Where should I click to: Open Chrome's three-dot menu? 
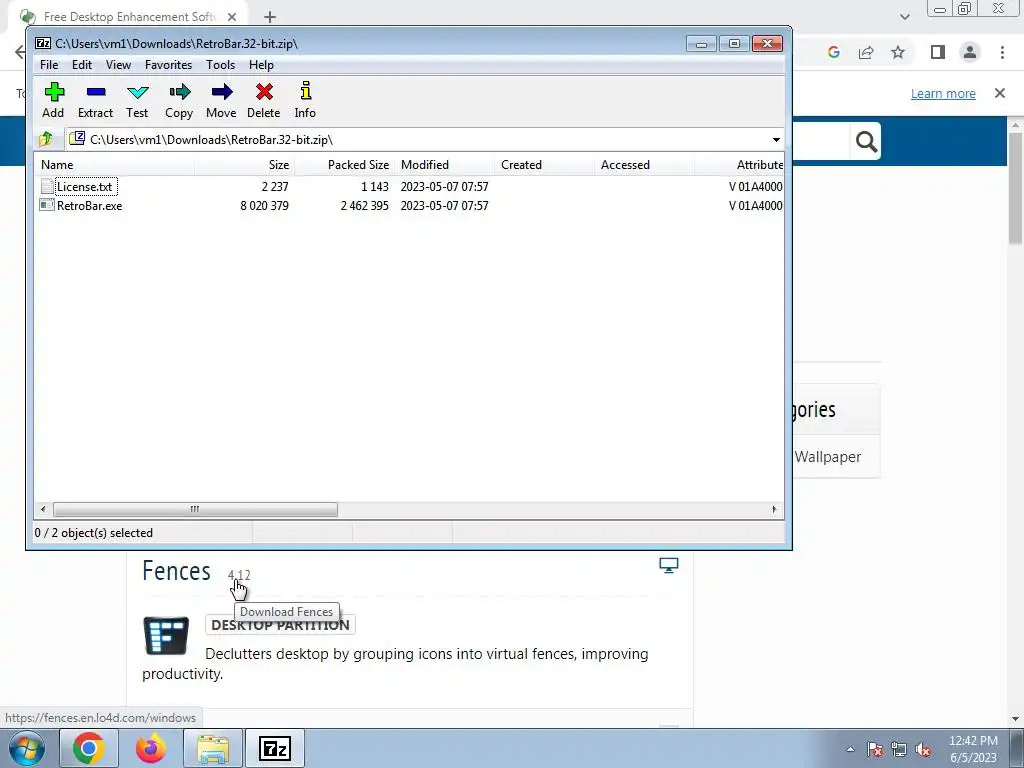coord(1002,52)
